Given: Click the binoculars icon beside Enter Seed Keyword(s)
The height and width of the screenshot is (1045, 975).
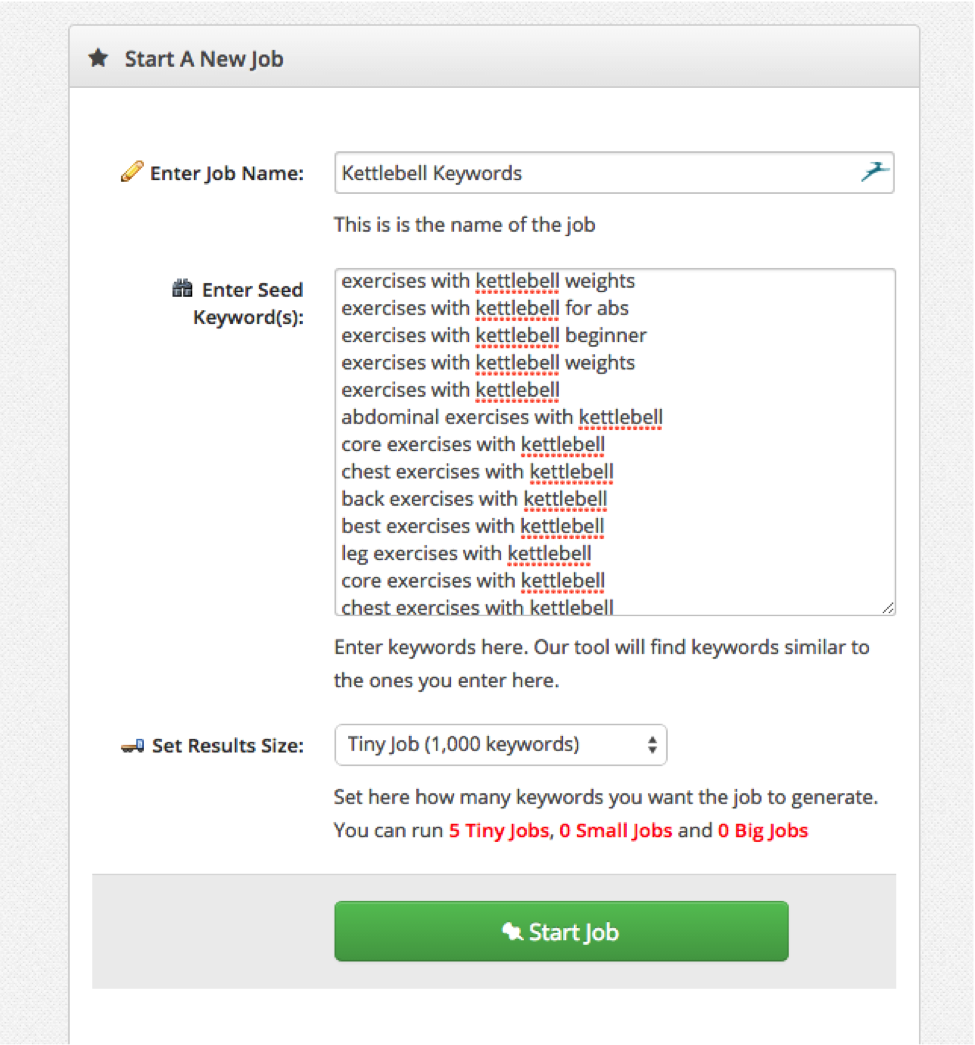Looking at the screenshot, I should [182, 290].
